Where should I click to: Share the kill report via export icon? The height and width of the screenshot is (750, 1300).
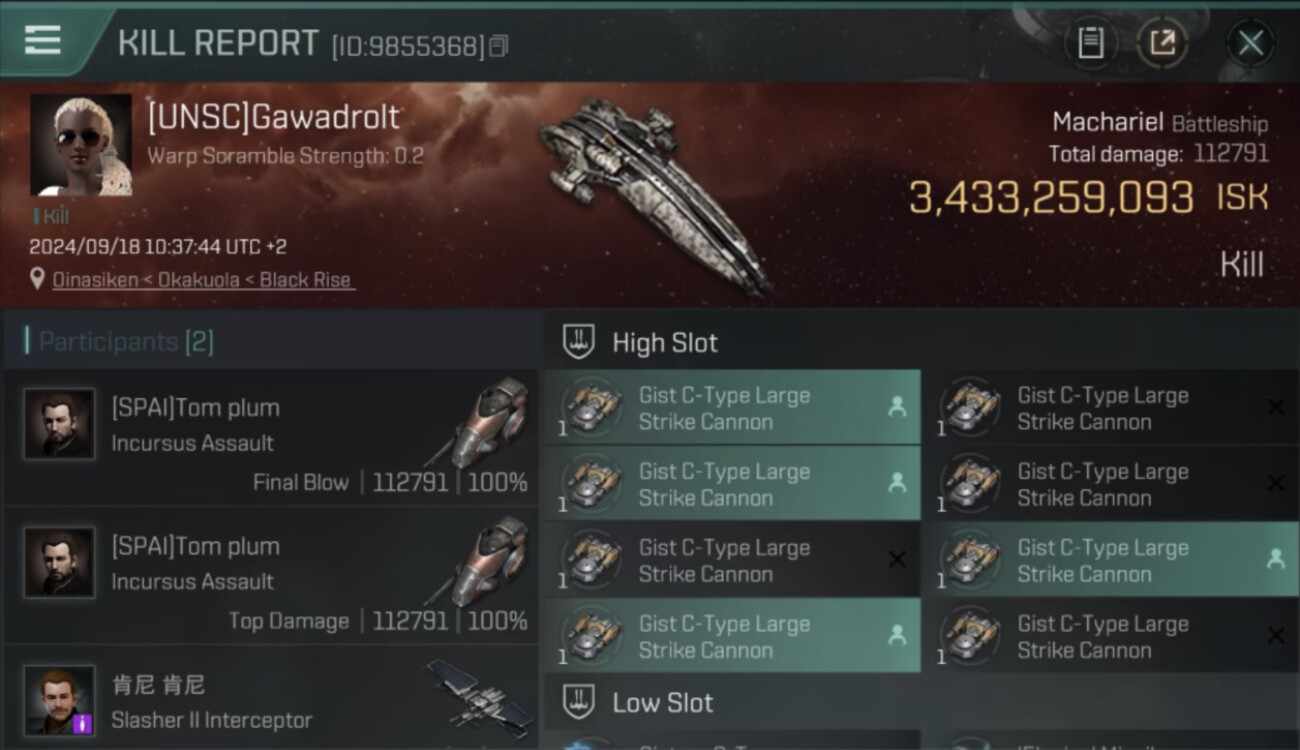coord(1162,43)
